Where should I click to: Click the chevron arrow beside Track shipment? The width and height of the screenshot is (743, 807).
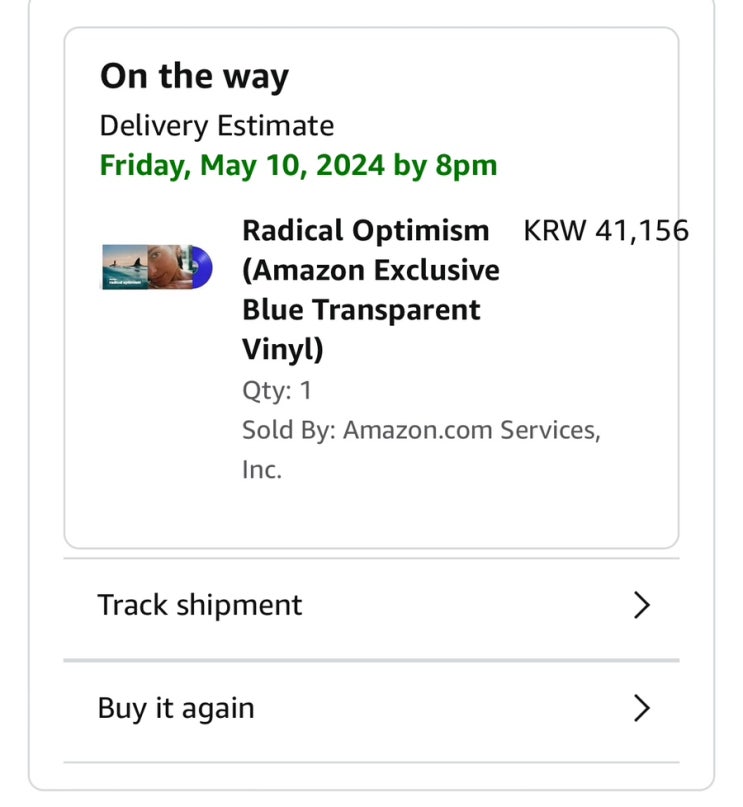pyautogui.click(x=642, y=605)
